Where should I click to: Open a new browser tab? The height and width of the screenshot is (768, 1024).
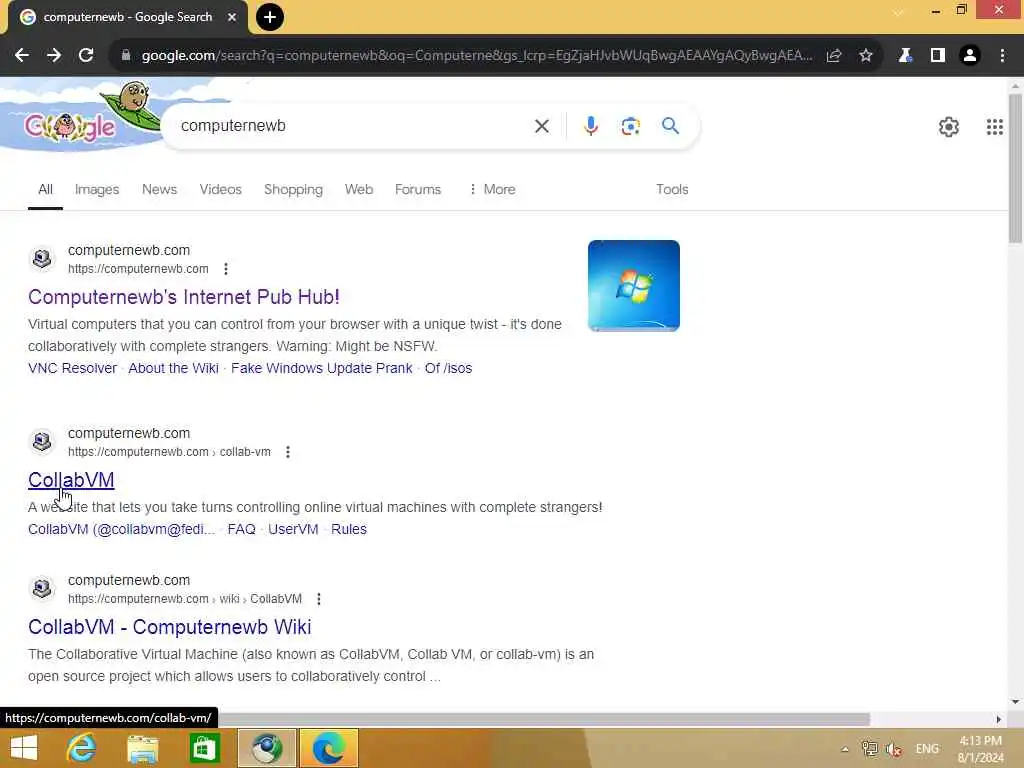pyautogui.click(x=270, y=17)
